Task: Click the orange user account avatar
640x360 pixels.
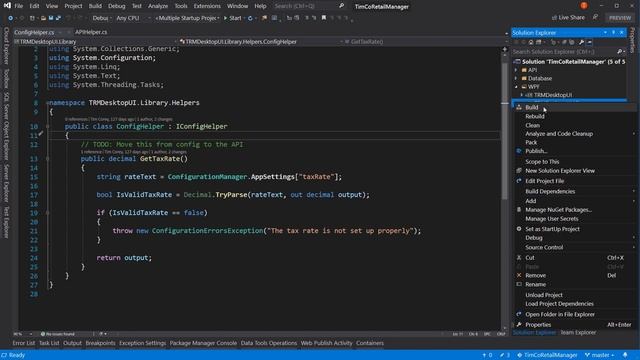Action: [x=584, y=5]
